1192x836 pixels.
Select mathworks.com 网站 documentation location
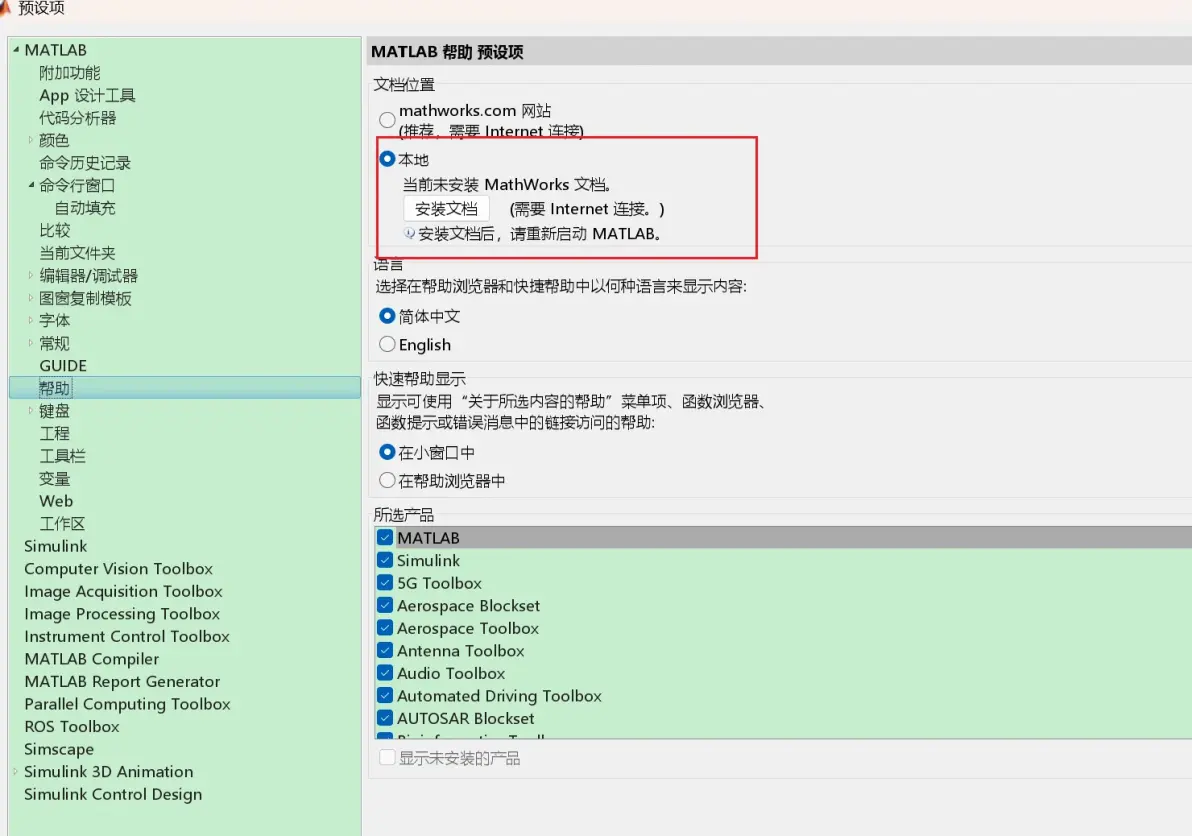click(x=387, y=119)
